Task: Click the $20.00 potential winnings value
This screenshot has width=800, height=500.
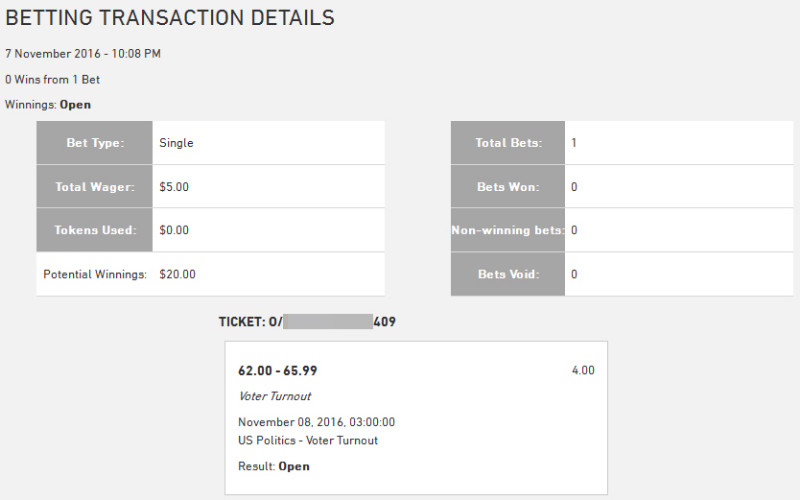Action: 177,274
